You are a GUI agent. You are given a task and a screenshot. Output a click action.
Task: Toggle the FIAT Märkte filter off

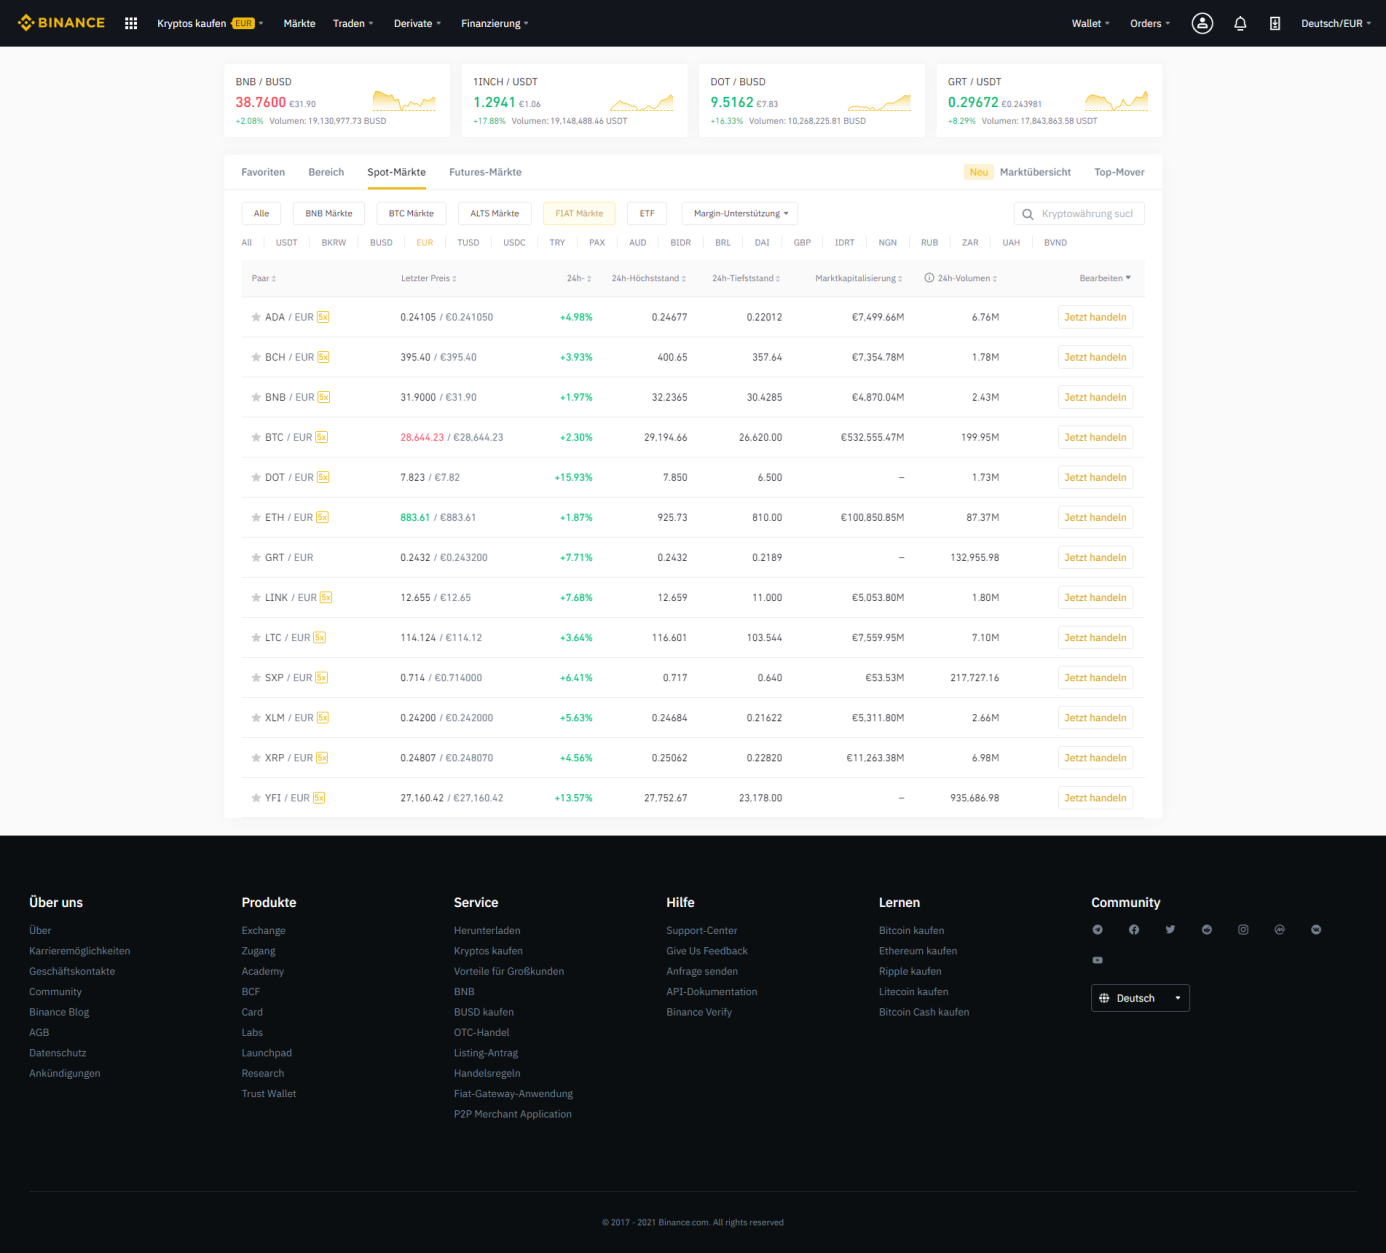(579, 213)
